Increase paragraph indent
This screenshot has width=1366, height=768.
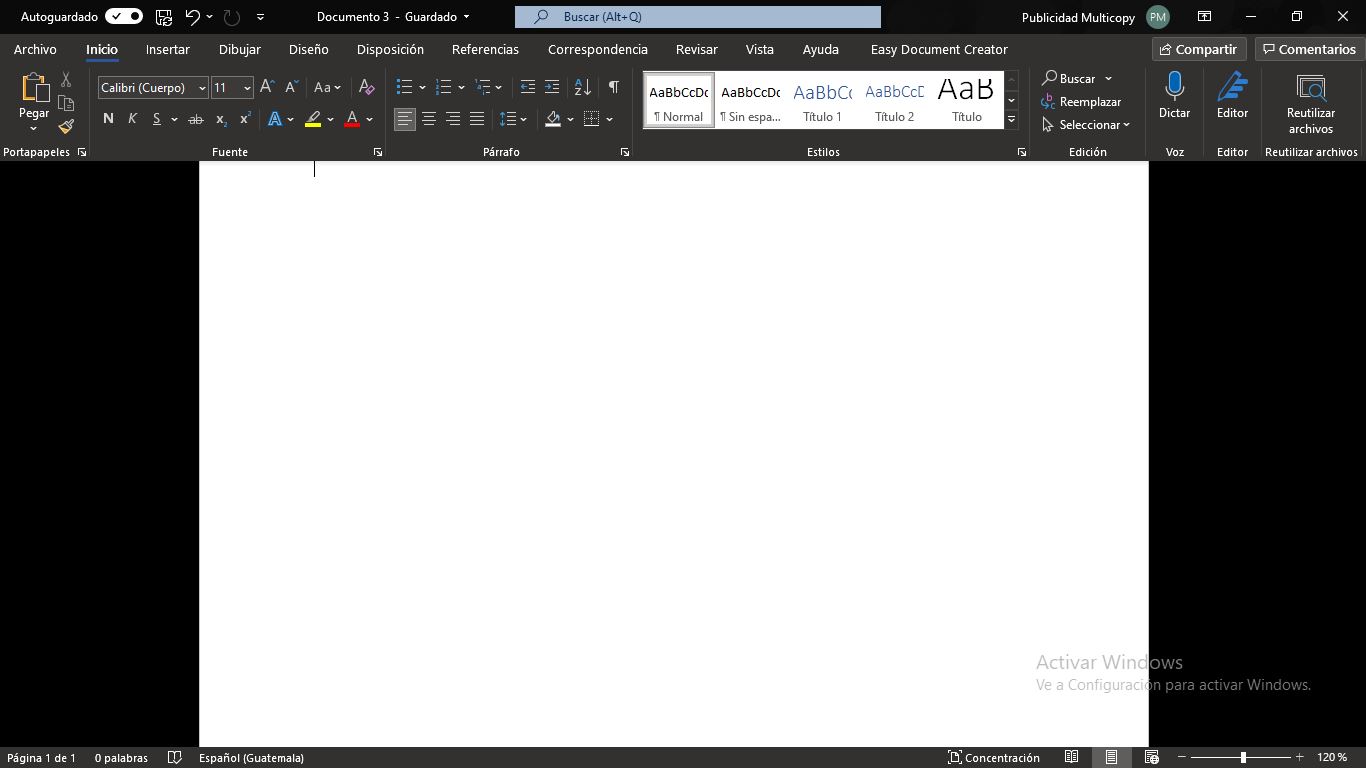point(552,87)
